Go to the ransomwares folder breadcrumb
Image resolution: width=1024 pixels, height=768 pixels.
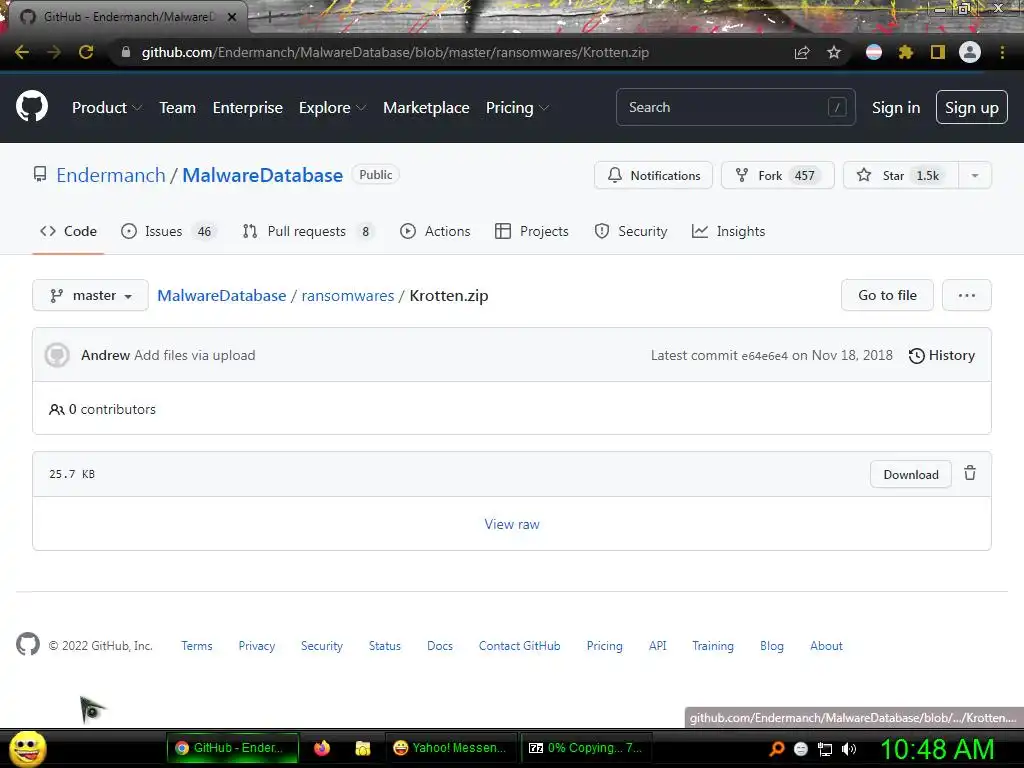348,295
